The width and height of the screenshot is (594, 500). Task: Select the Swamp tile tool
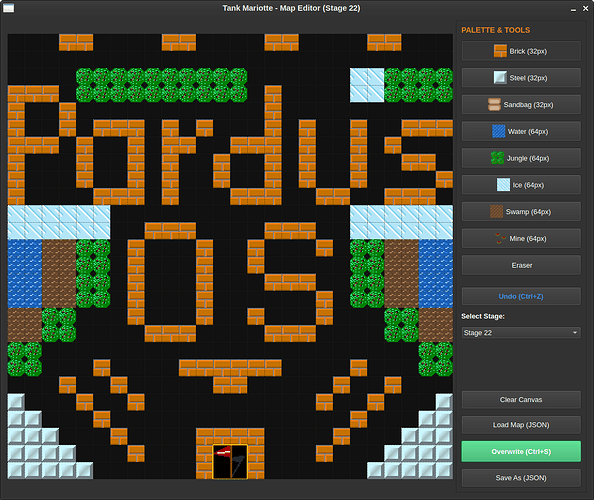(x=521, y=212)
